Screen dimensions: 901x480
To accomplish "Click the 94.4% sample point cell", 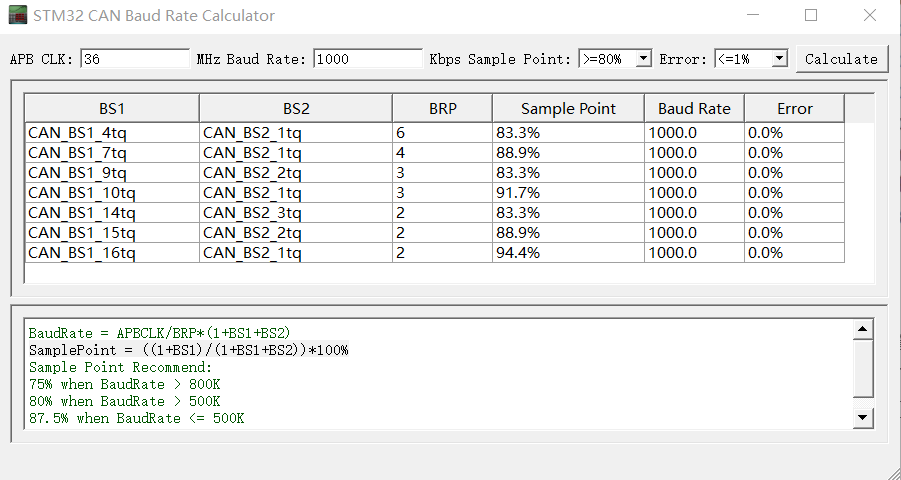I will click(x=568, y=253).
